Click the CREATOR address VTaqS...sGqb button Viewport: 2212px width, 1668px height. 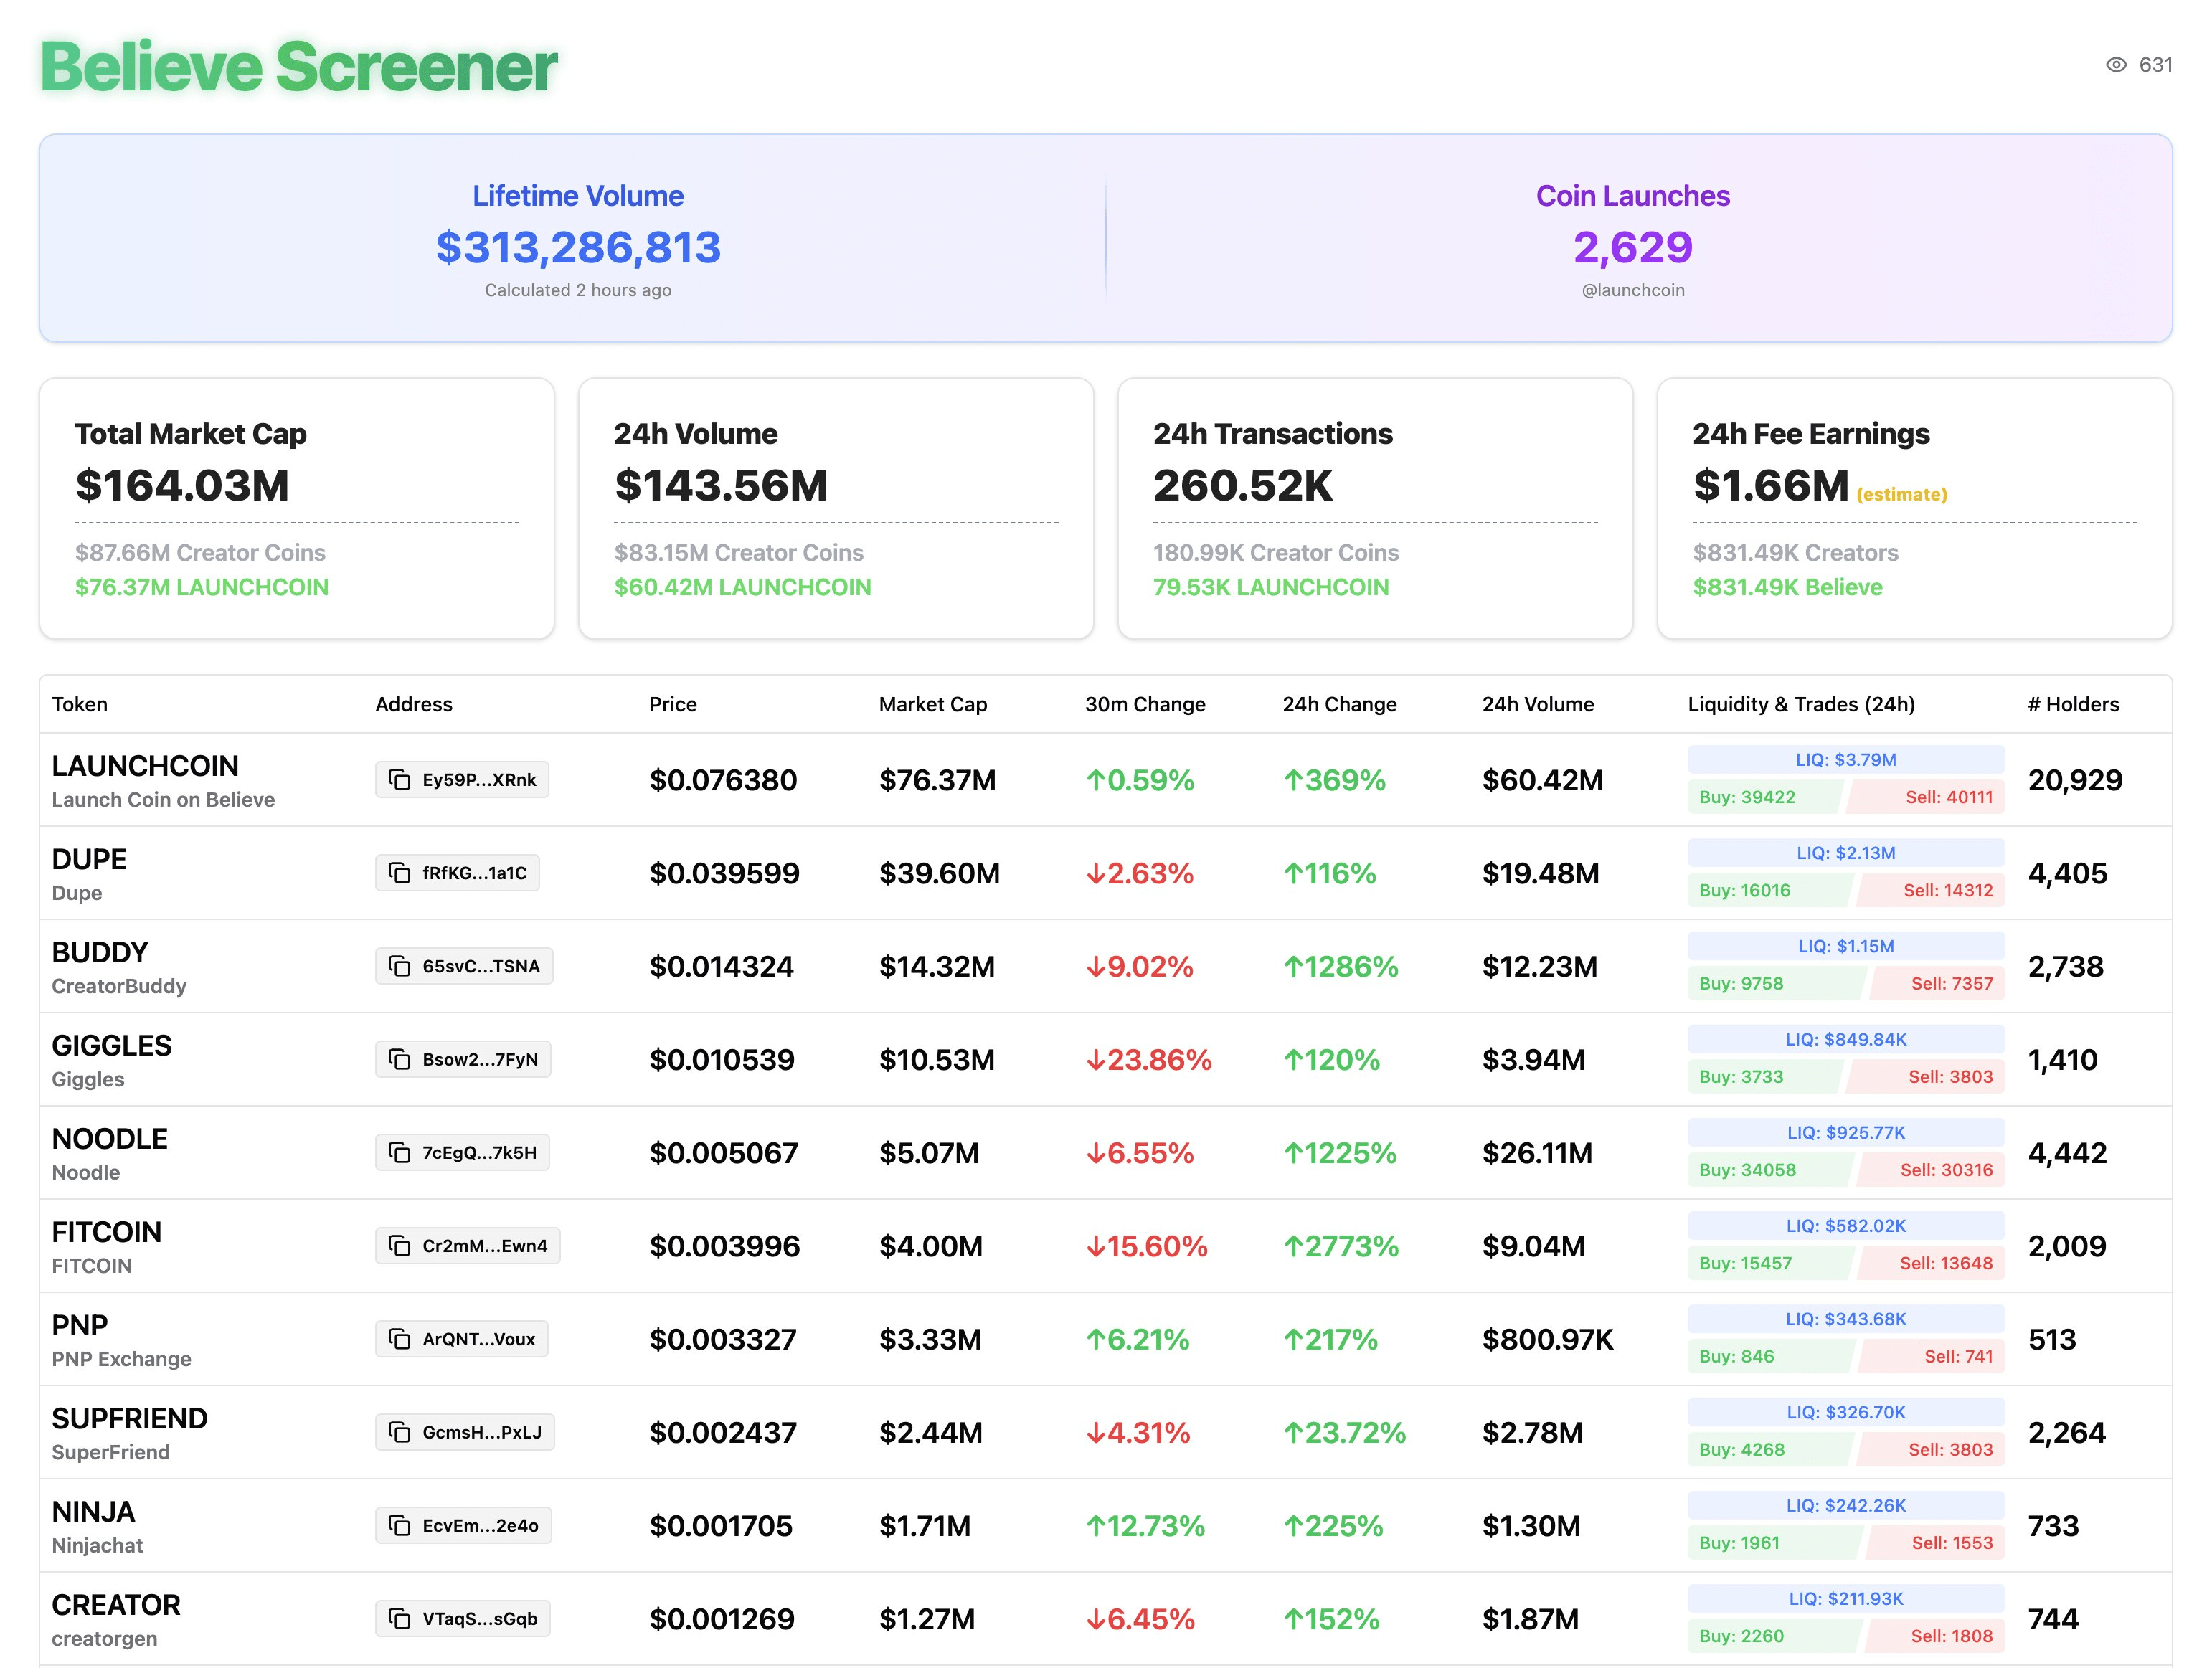462,1618
